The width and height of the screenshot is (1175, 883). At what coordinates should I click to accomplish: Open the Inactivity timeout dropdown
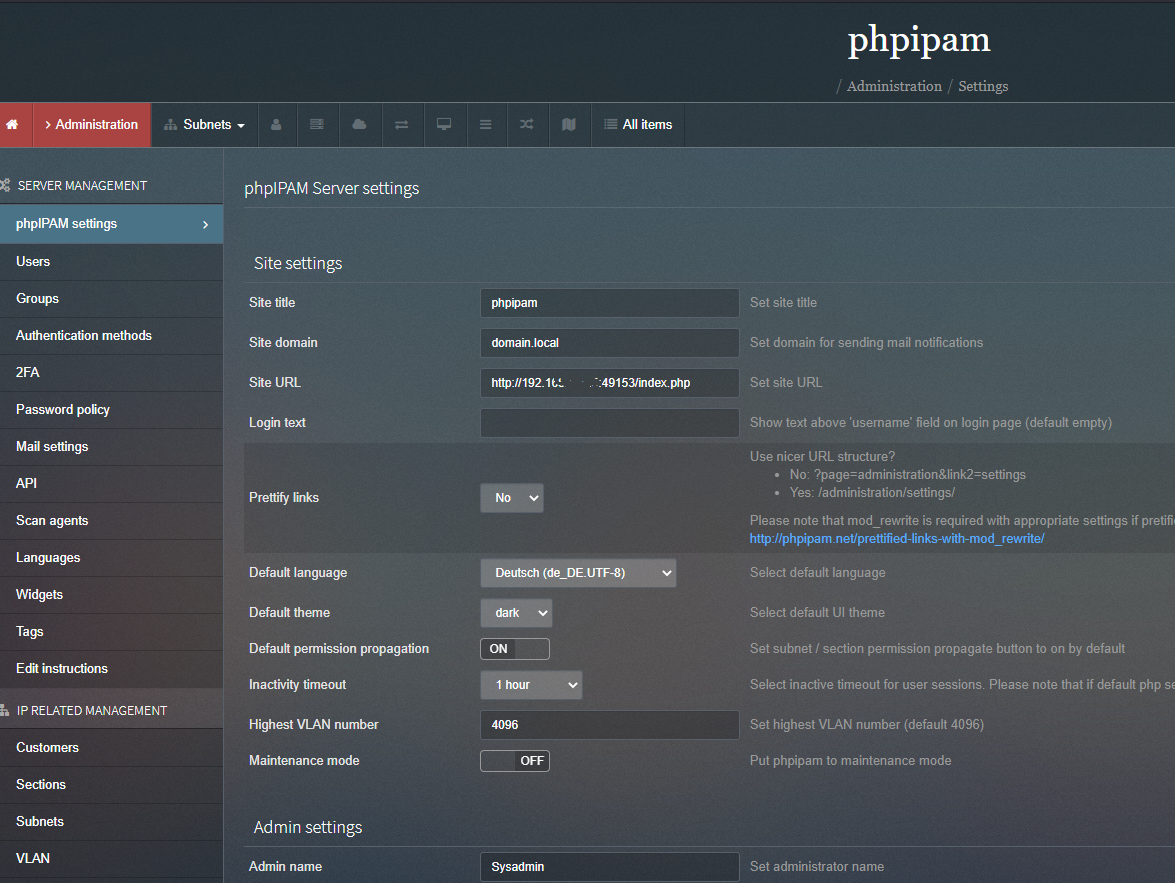pos(531,685)
